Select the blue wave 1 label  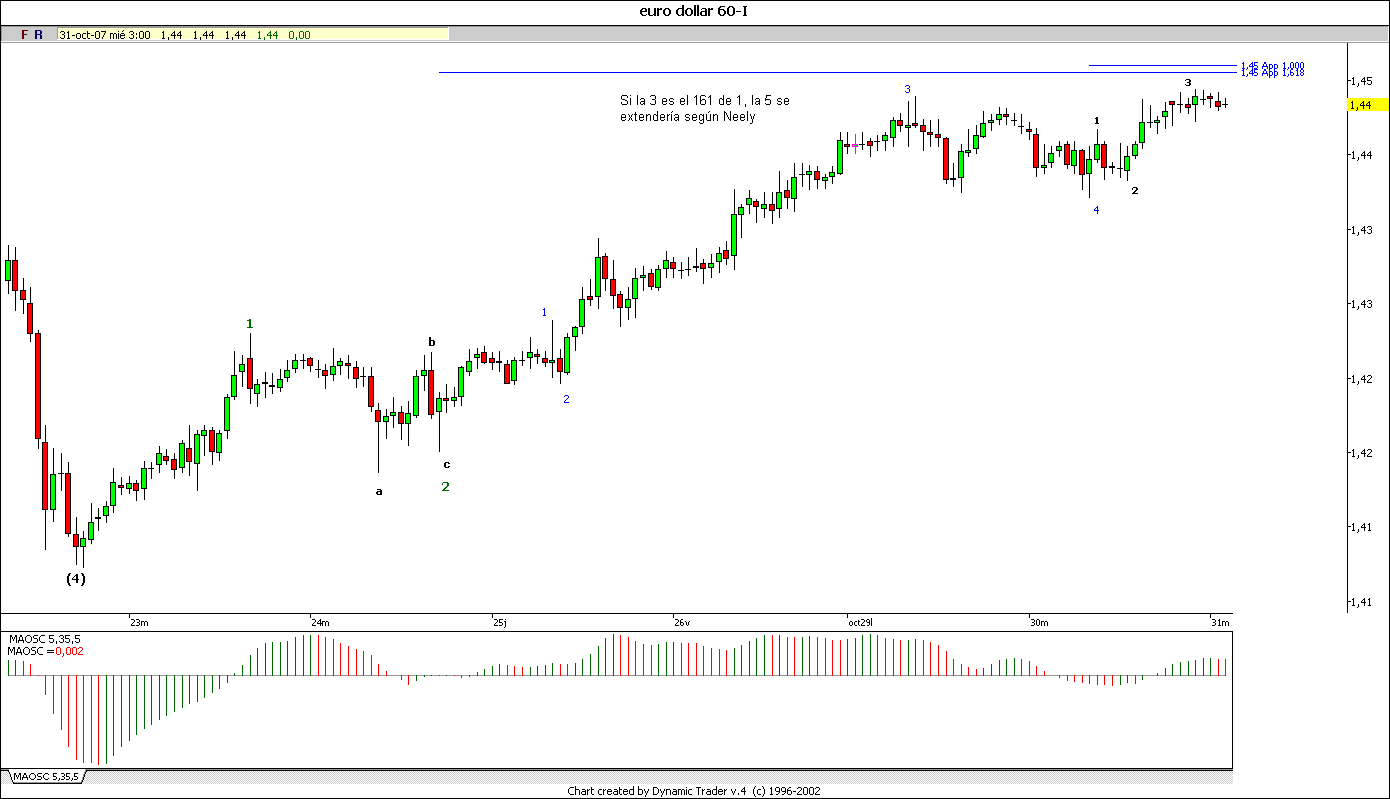click(545, 312)
